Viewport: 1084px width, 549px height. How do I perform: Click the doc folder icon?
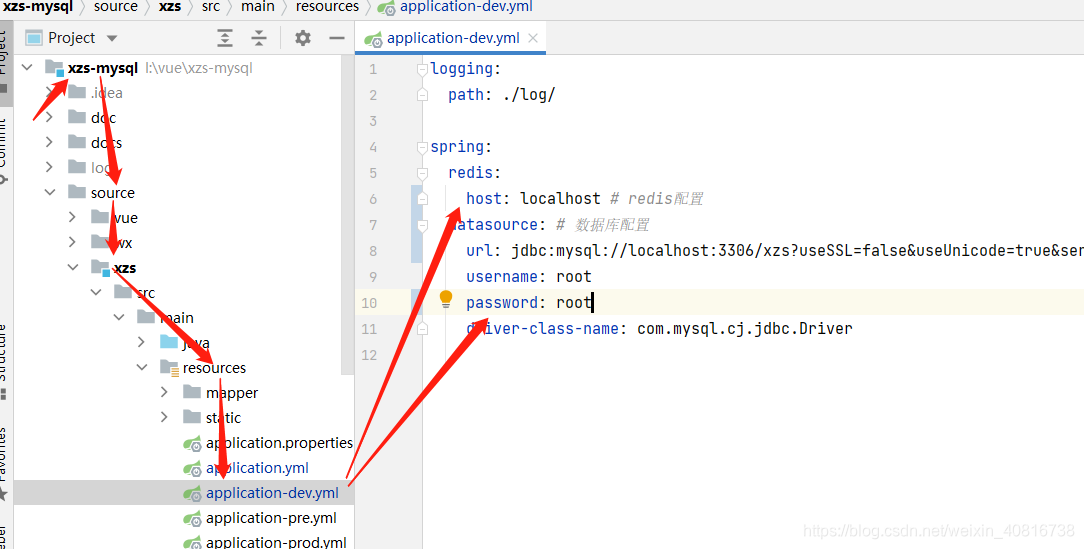click(77, 118)
